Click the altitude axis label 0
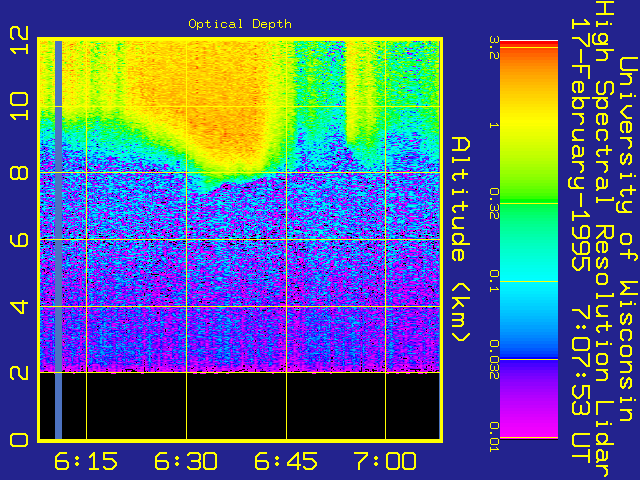This screenshot has height=480, width=640. (x=19, y=440)
